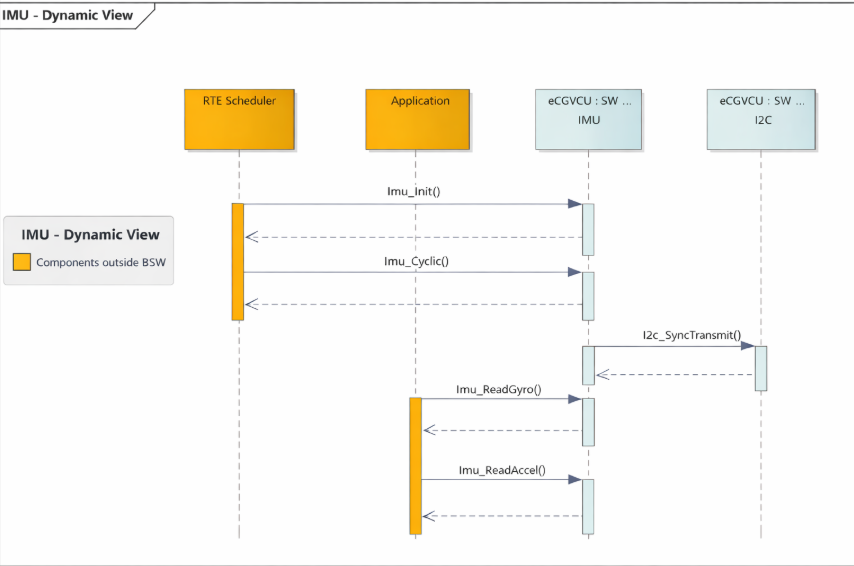Screen dimensions: 854x566
Task: Select IMU activation bar sending I2c_SyncTransmit()
Action: 588,365
